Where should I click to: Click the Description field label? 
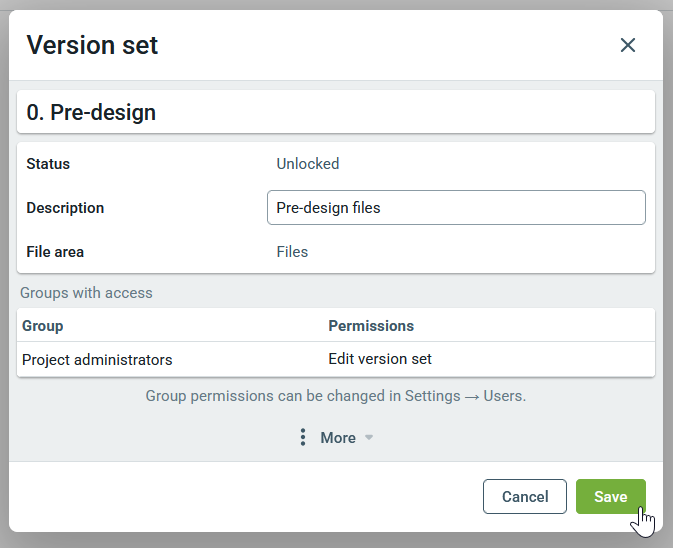click(65, 208)
